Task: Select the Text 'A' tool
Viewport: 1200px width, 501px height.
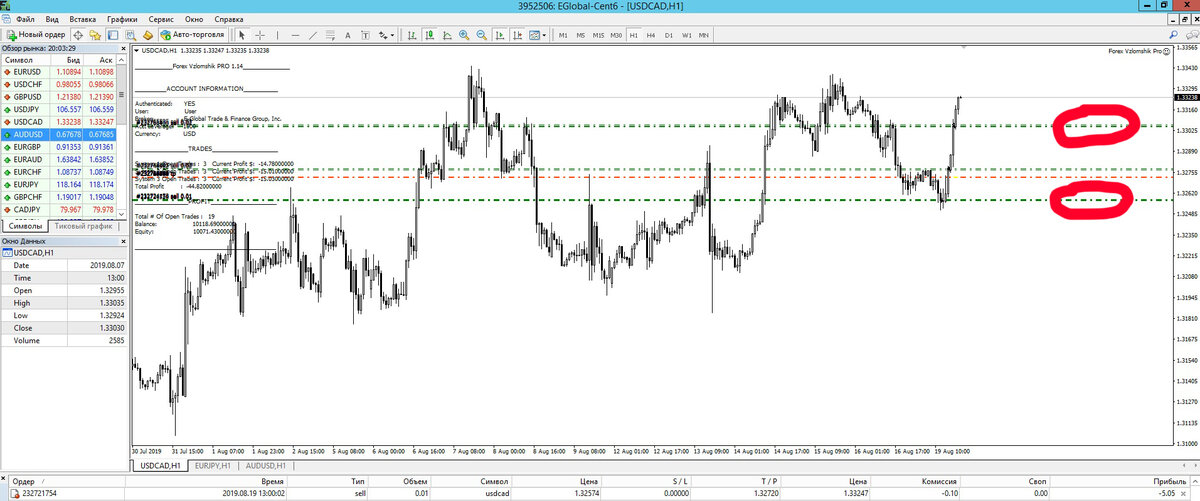Action: 348,35
